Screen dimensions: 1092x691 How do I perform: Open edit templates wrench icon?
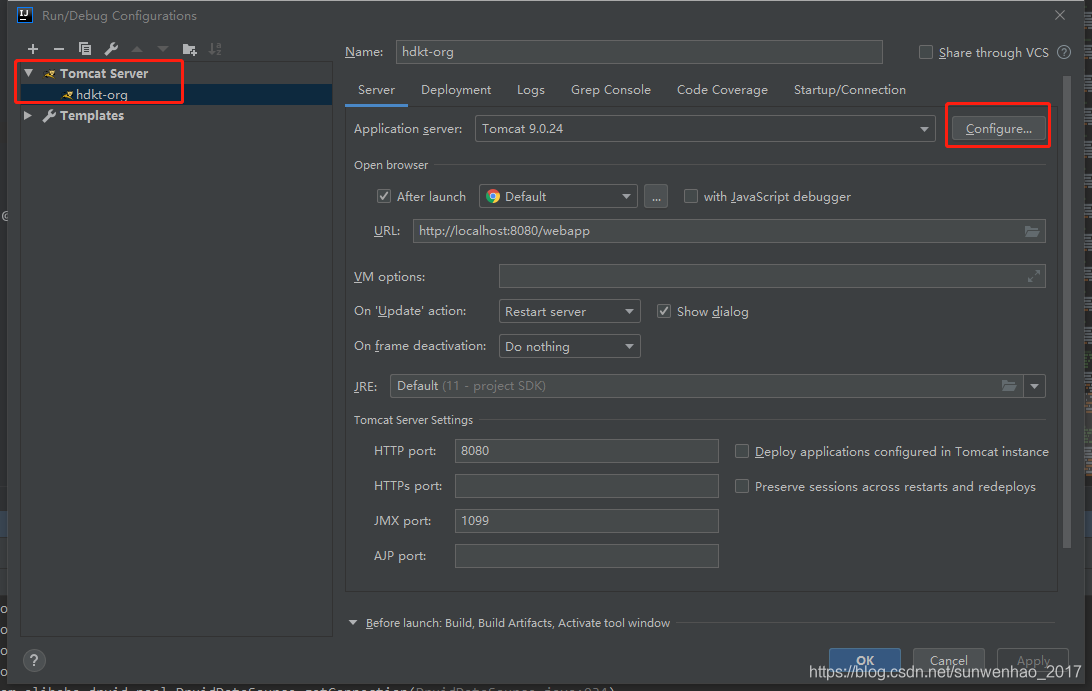point(111,49)
